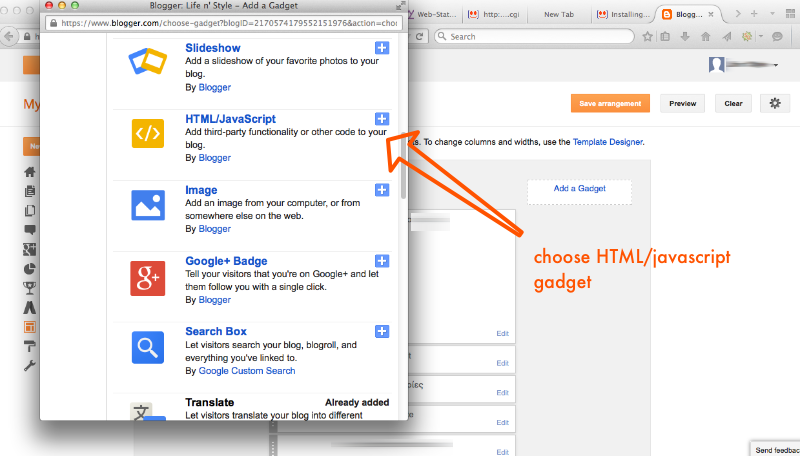
Task: Open the Campaigns sidebar icon
Action: point(30,308)
